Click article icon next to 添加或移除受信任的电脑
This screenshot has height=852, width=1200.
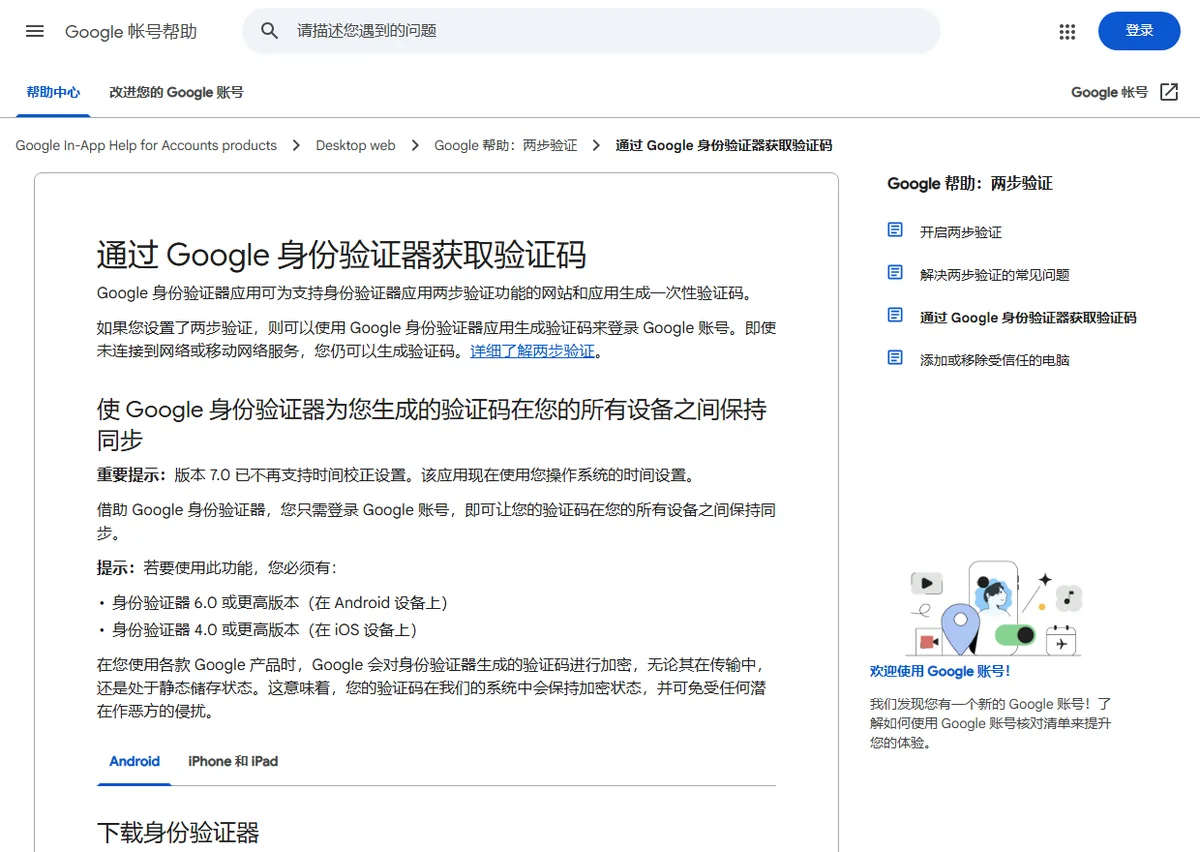pos(895,358)
